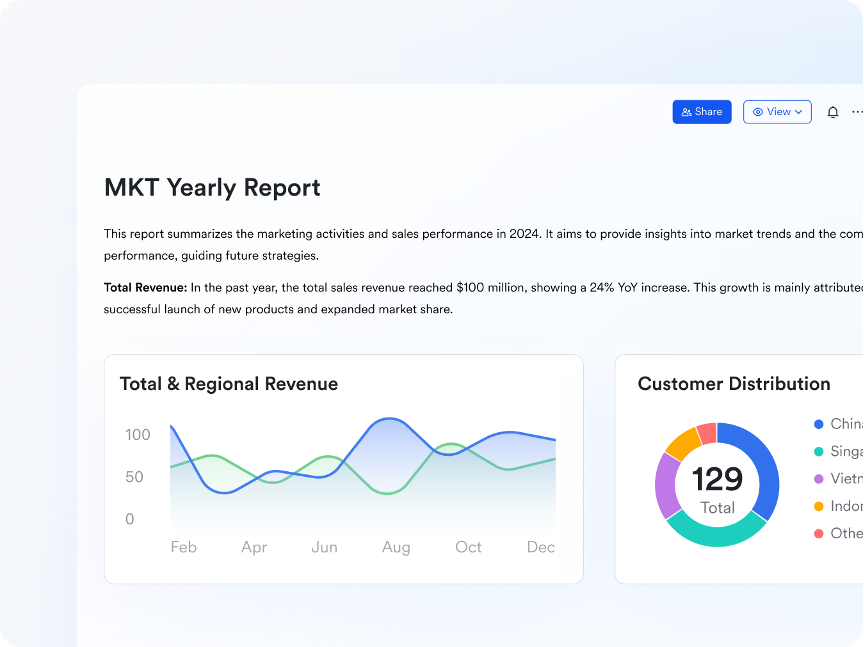Viewport: 864px width, 647px height.
Task: Click the orange Indonesia legend dot
Action: click(819, 507)
